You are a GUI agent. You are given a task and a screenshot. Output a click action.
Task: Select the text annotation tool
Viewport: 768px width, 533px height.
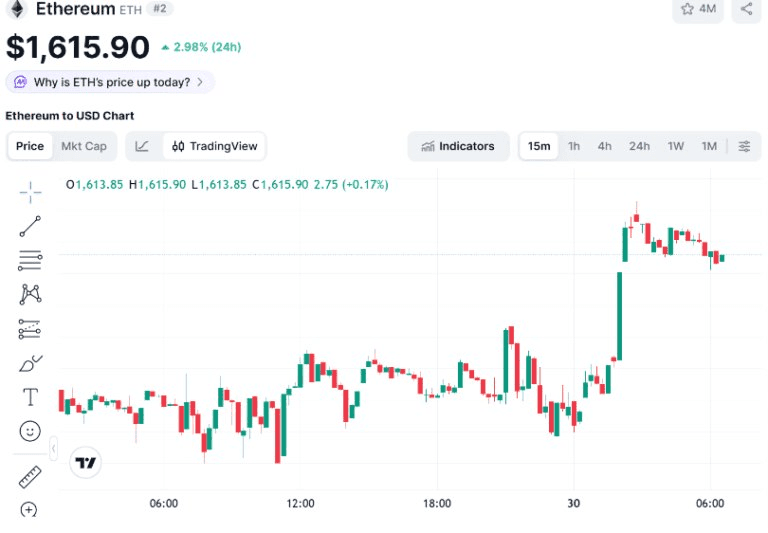30,397
